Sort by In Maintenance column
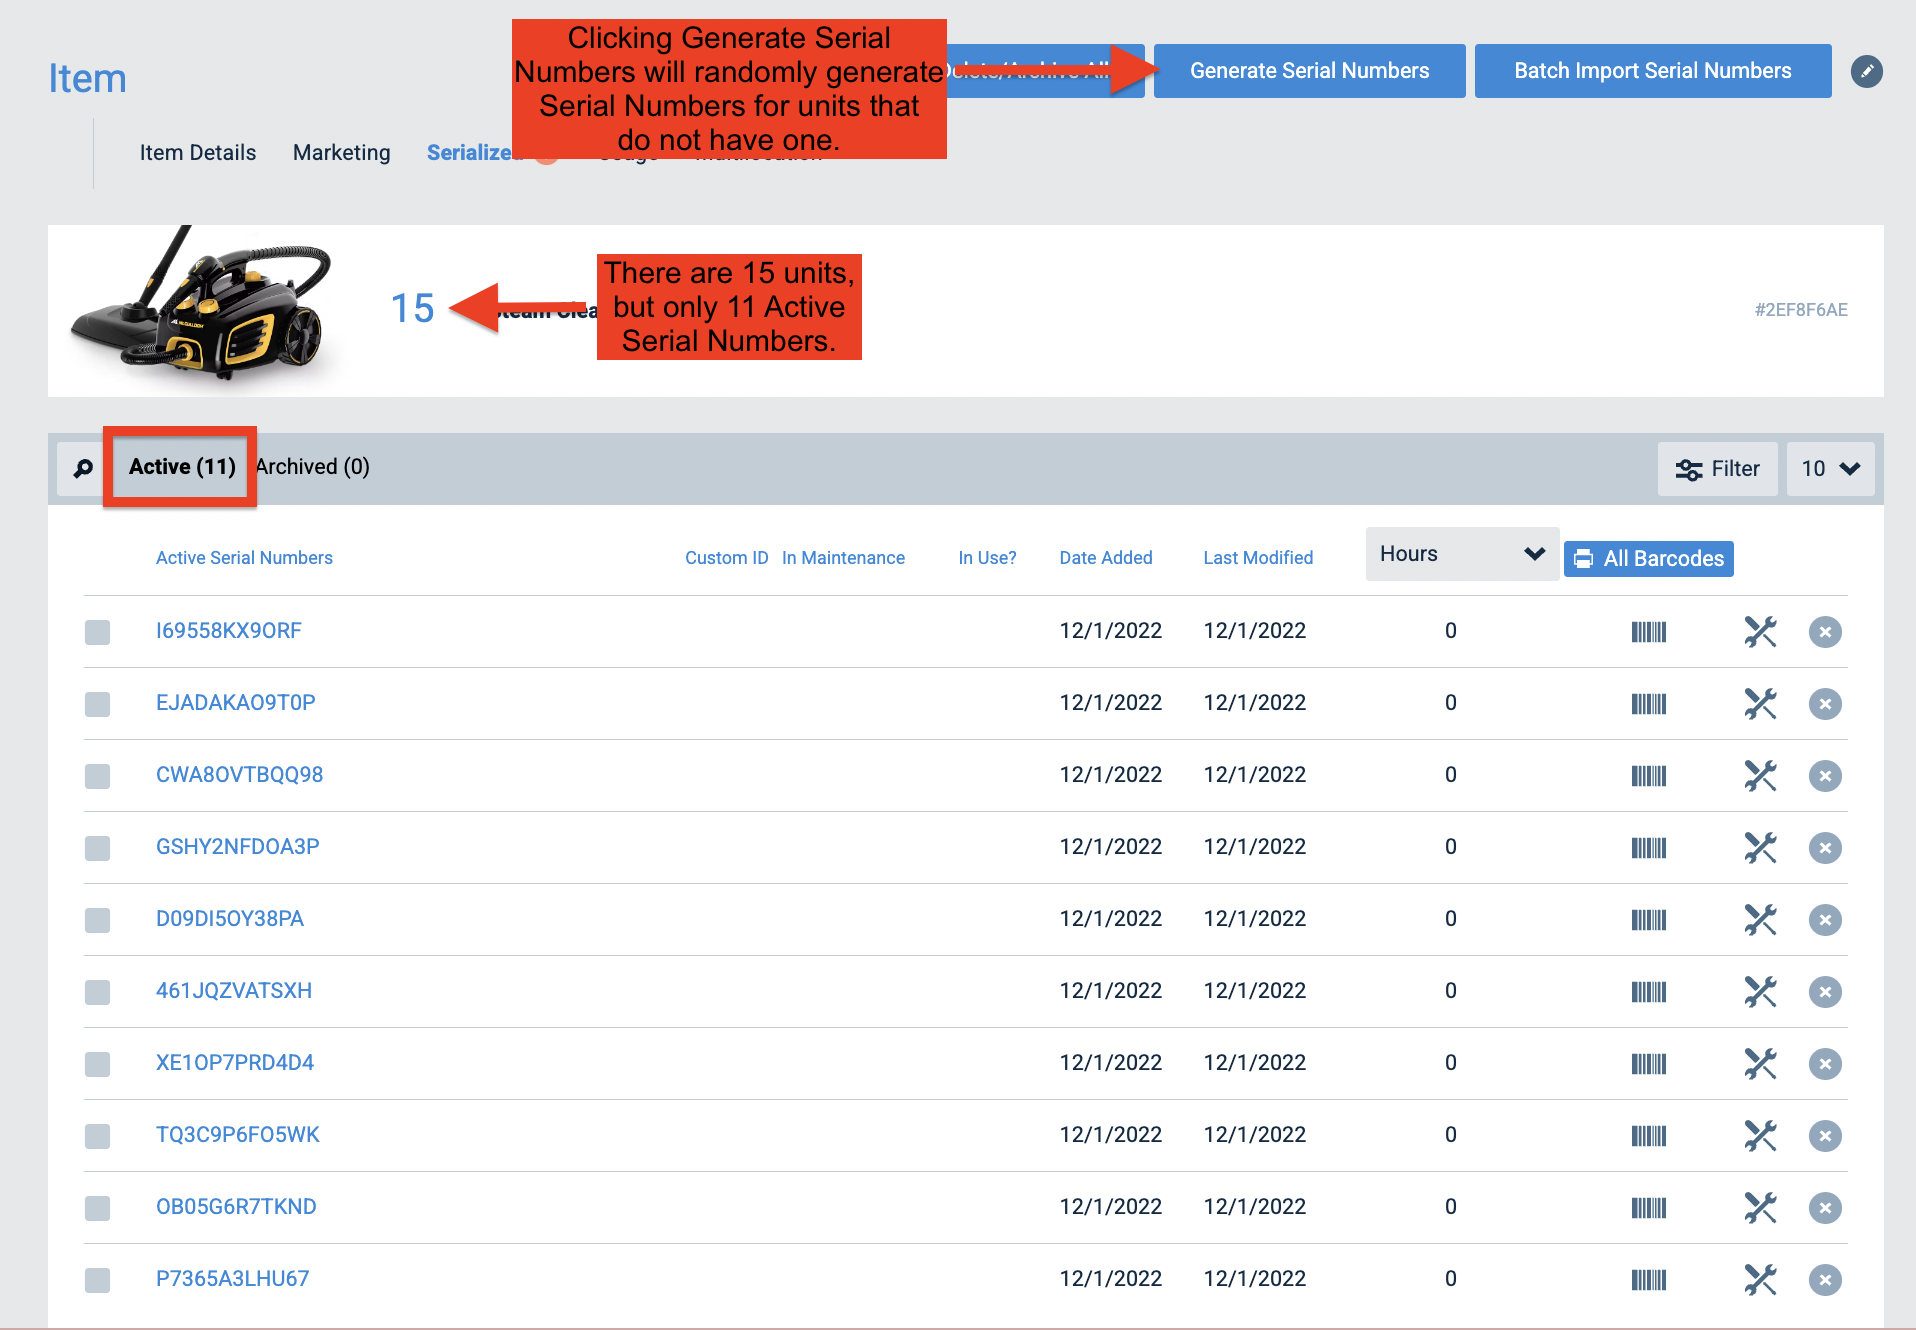Screen dimensions: 1916x1330 point(843,558)
